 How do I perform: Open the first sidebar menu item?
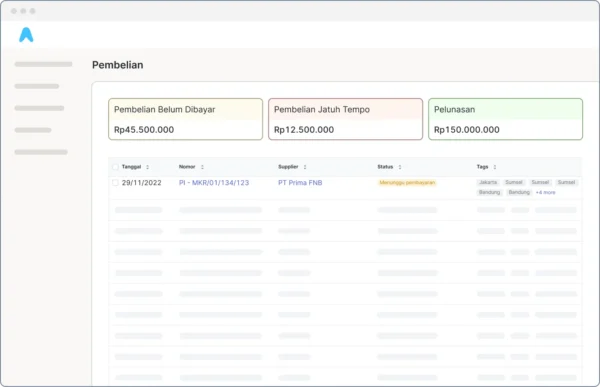tap(43, 64)
